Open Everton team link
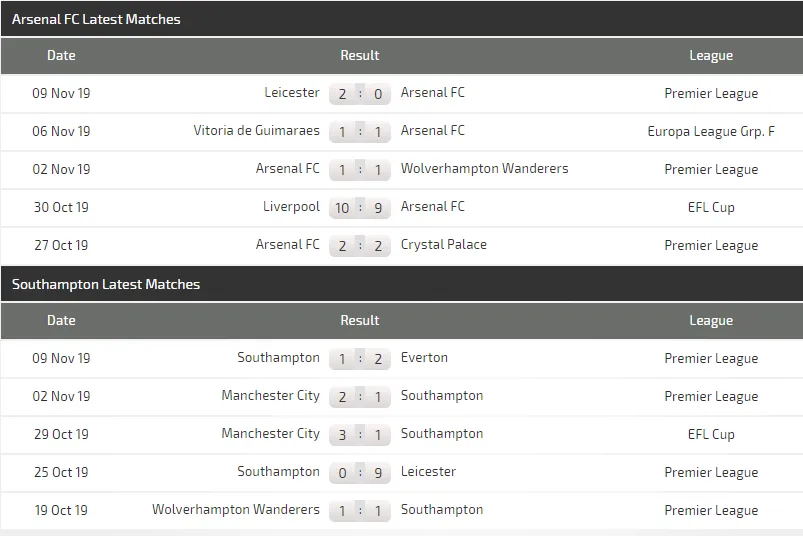The image size is (803, 536). (424, 358)
